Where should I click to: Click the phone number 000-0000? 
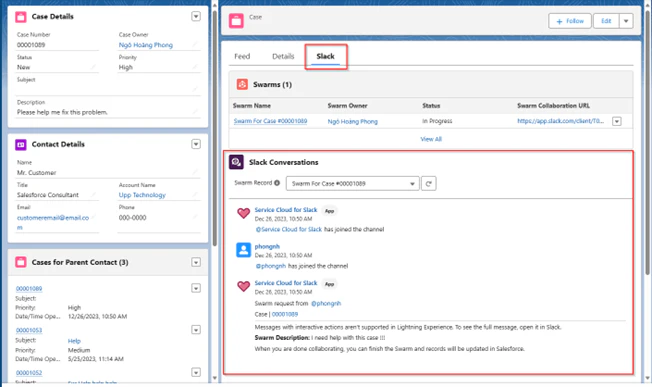[x=132, y=217]
